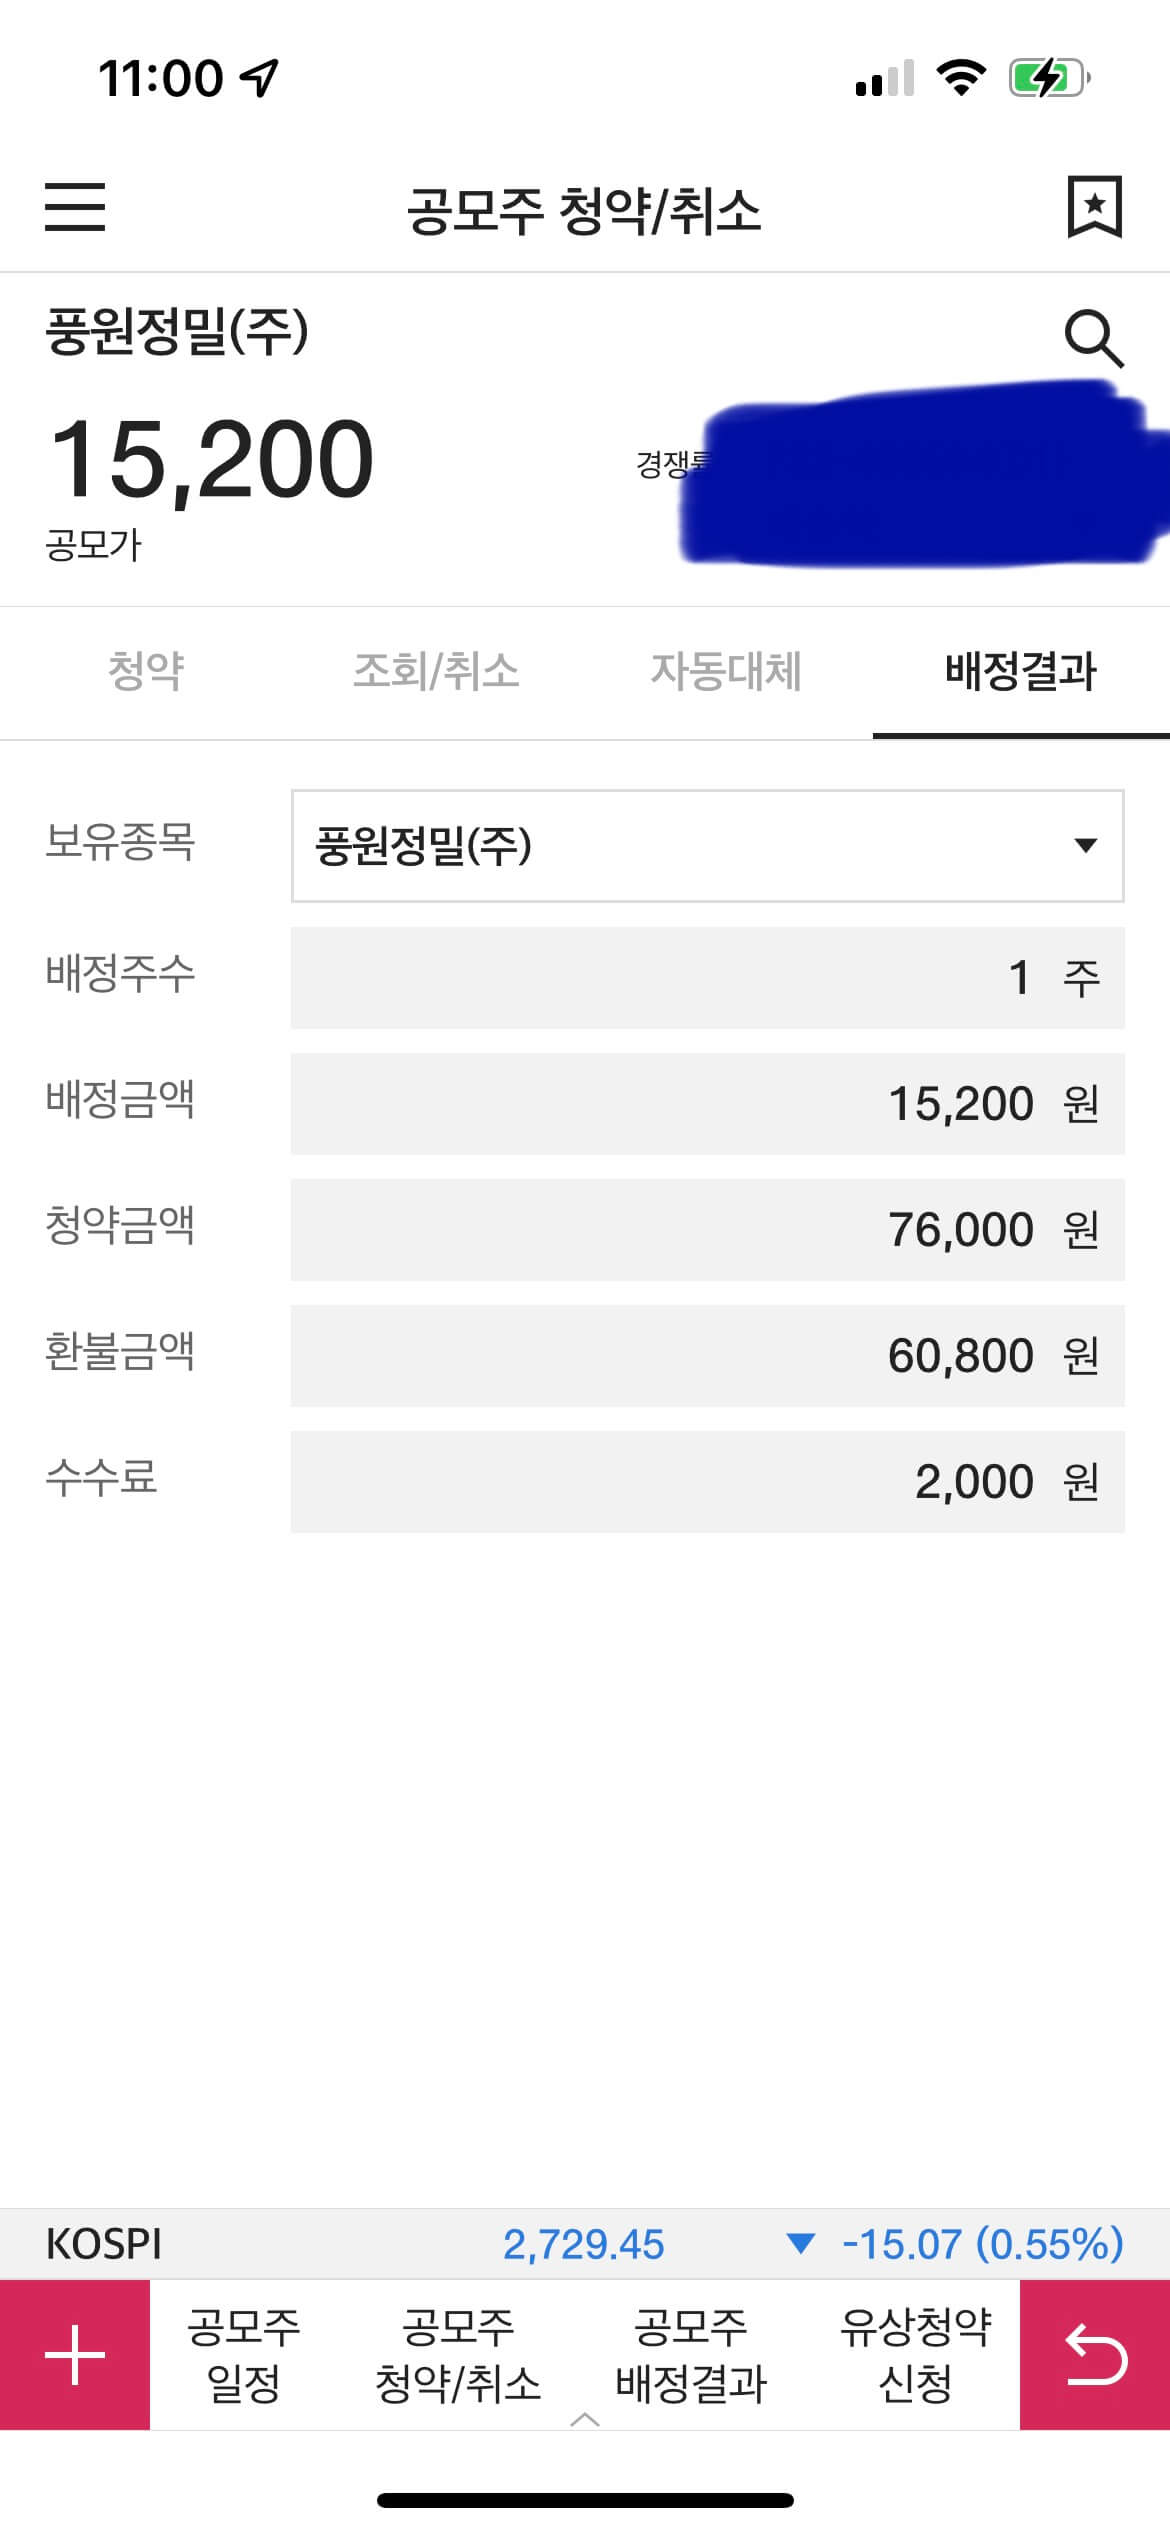Viewport: 1170px width, 2532px height.
Task: Open the hamburger menu
Action: [x=75, y=207]
